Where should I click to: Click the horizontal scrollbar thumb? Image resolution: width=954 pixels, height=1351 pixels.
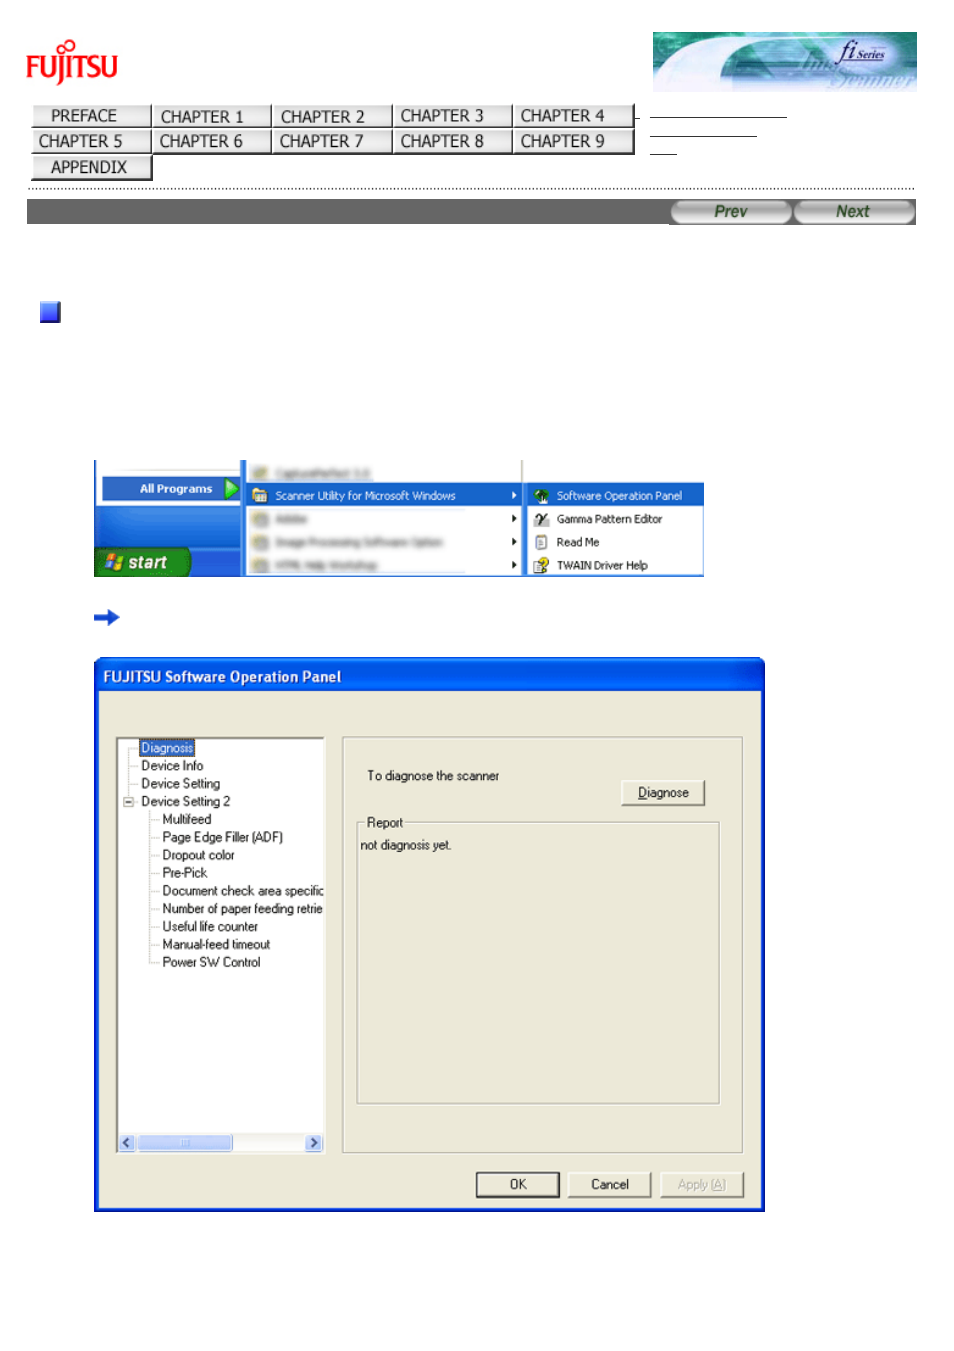184,1143
